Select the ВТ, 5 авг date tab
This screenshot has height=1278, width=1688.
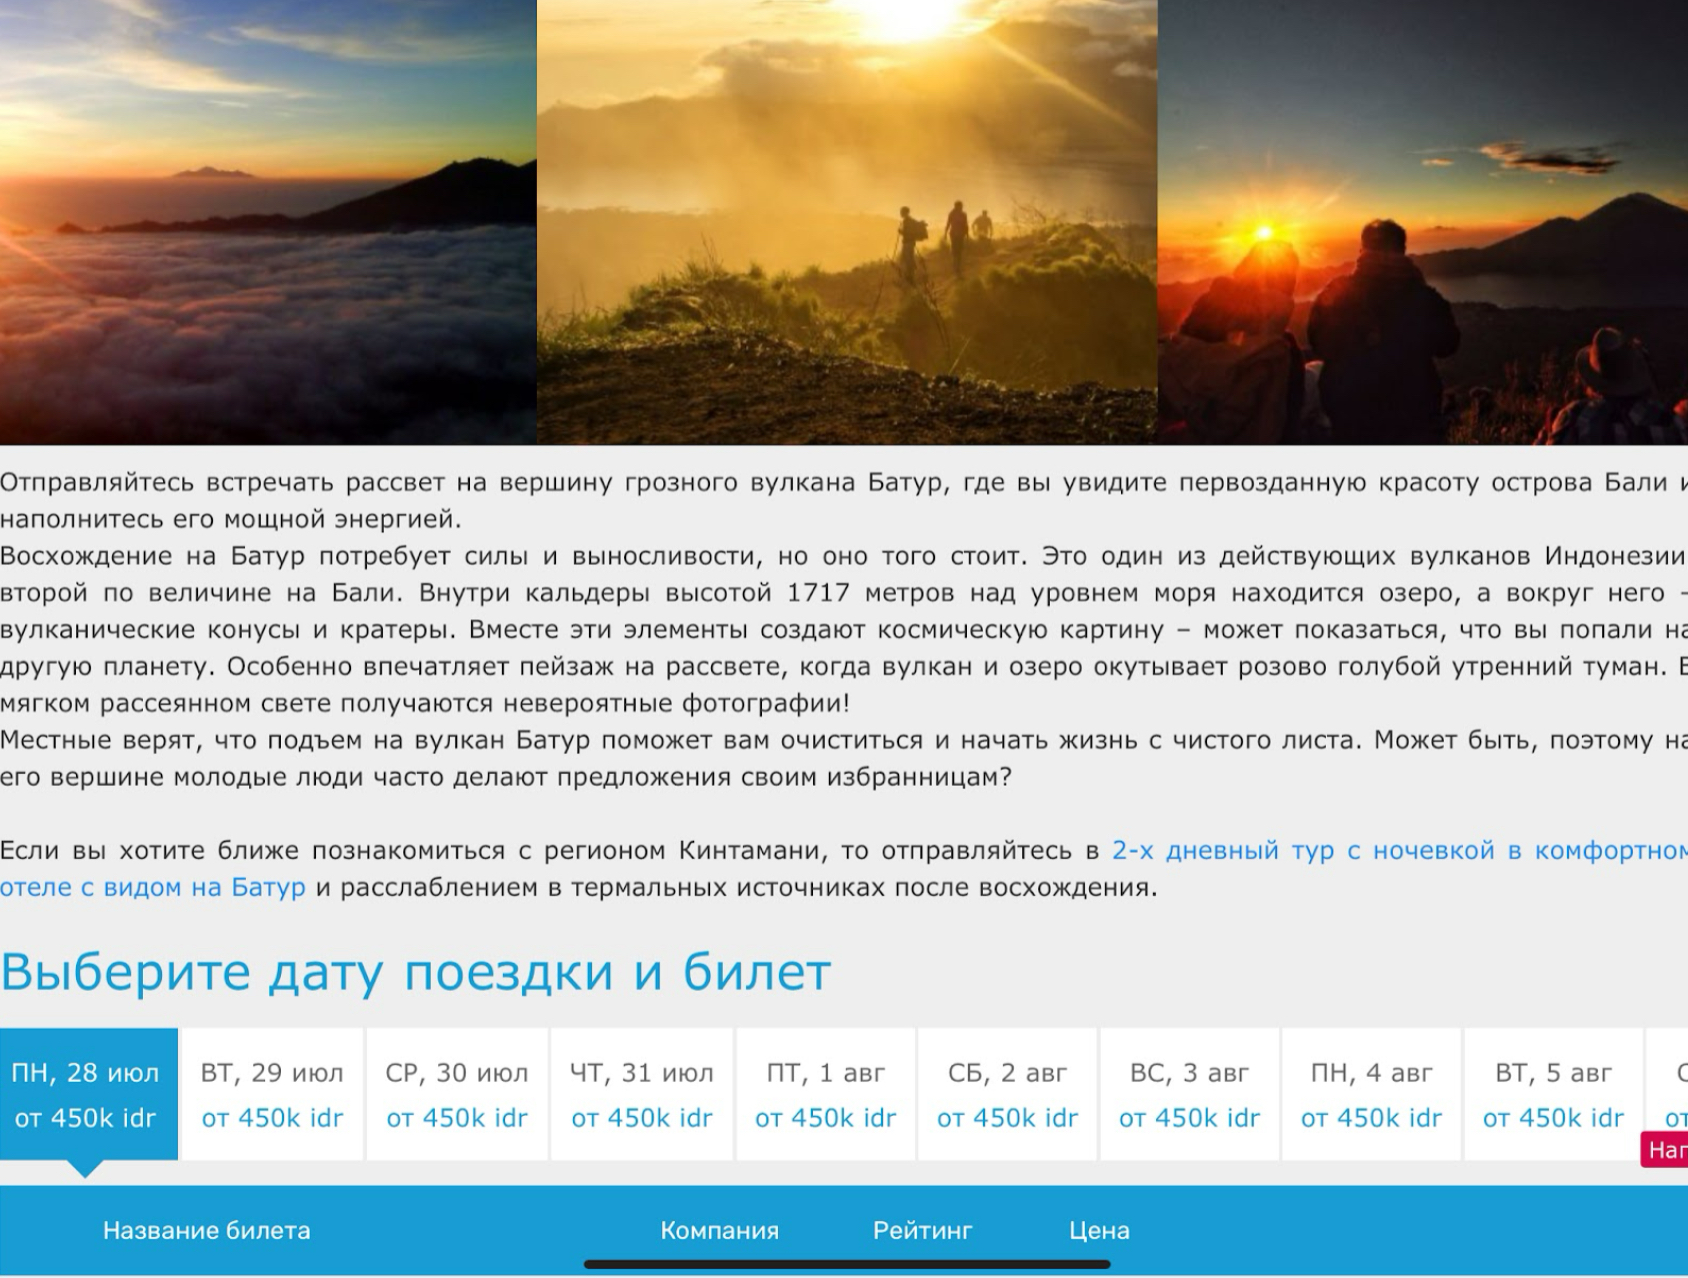coord(1554,1094)
